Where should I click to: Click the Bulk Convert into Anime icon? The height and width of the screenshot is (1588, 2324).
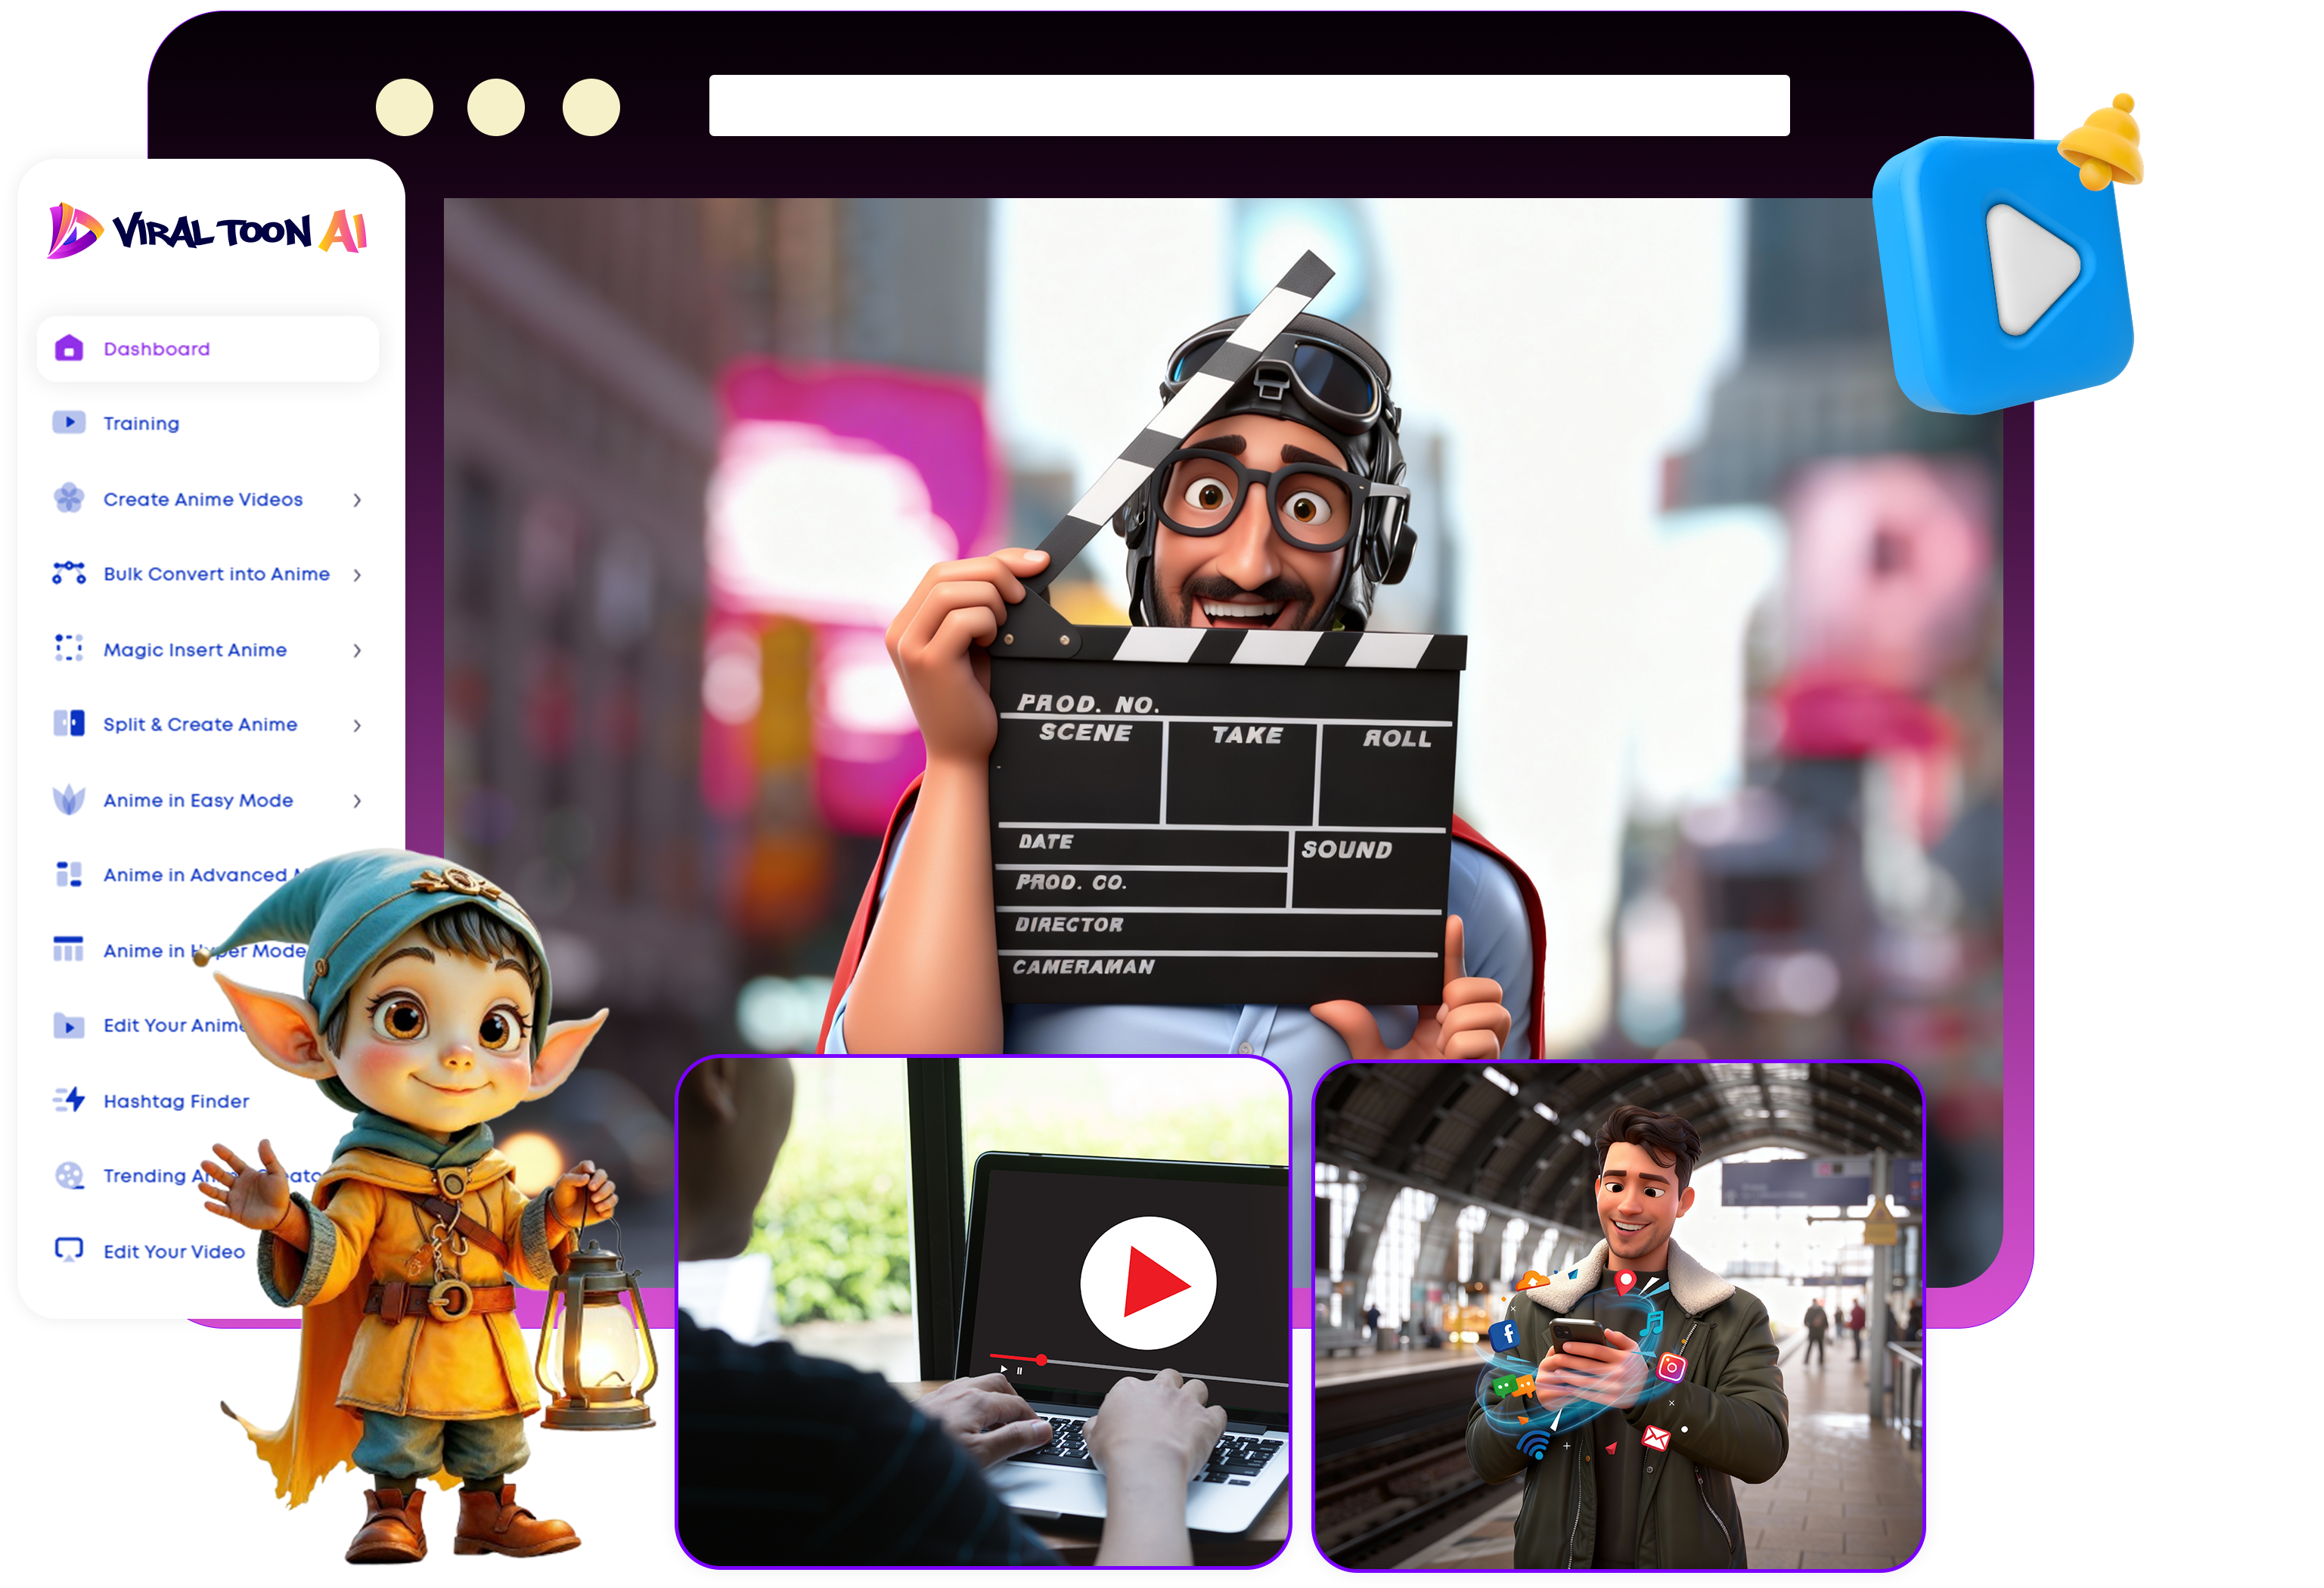[69, 573]
